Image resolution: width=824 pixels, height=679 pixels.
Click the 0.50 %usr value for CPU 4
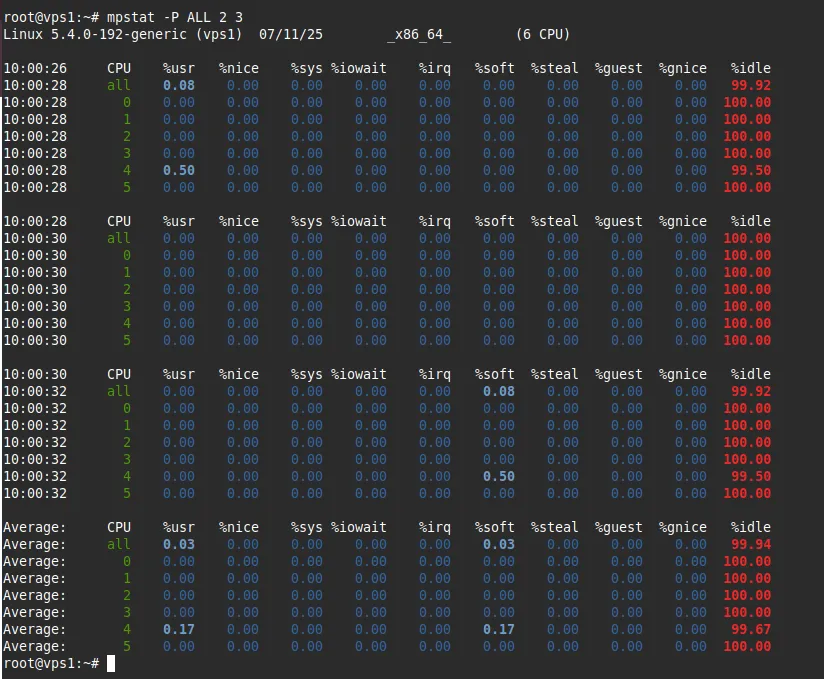(x=179, y=170)
